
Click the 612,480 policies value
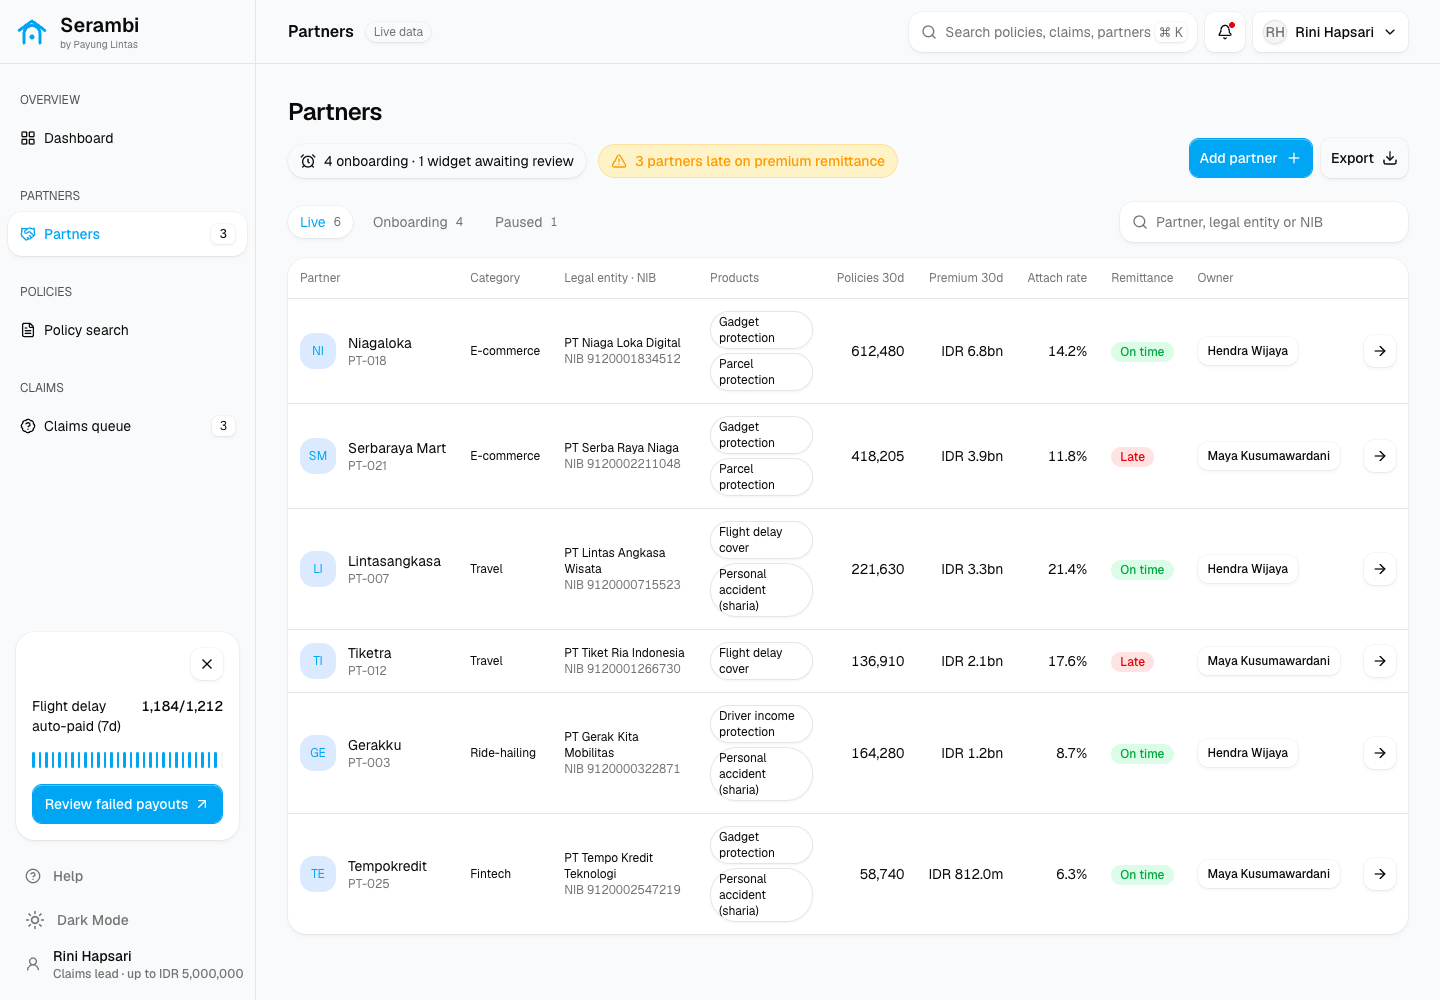click(x=877, y=351)
